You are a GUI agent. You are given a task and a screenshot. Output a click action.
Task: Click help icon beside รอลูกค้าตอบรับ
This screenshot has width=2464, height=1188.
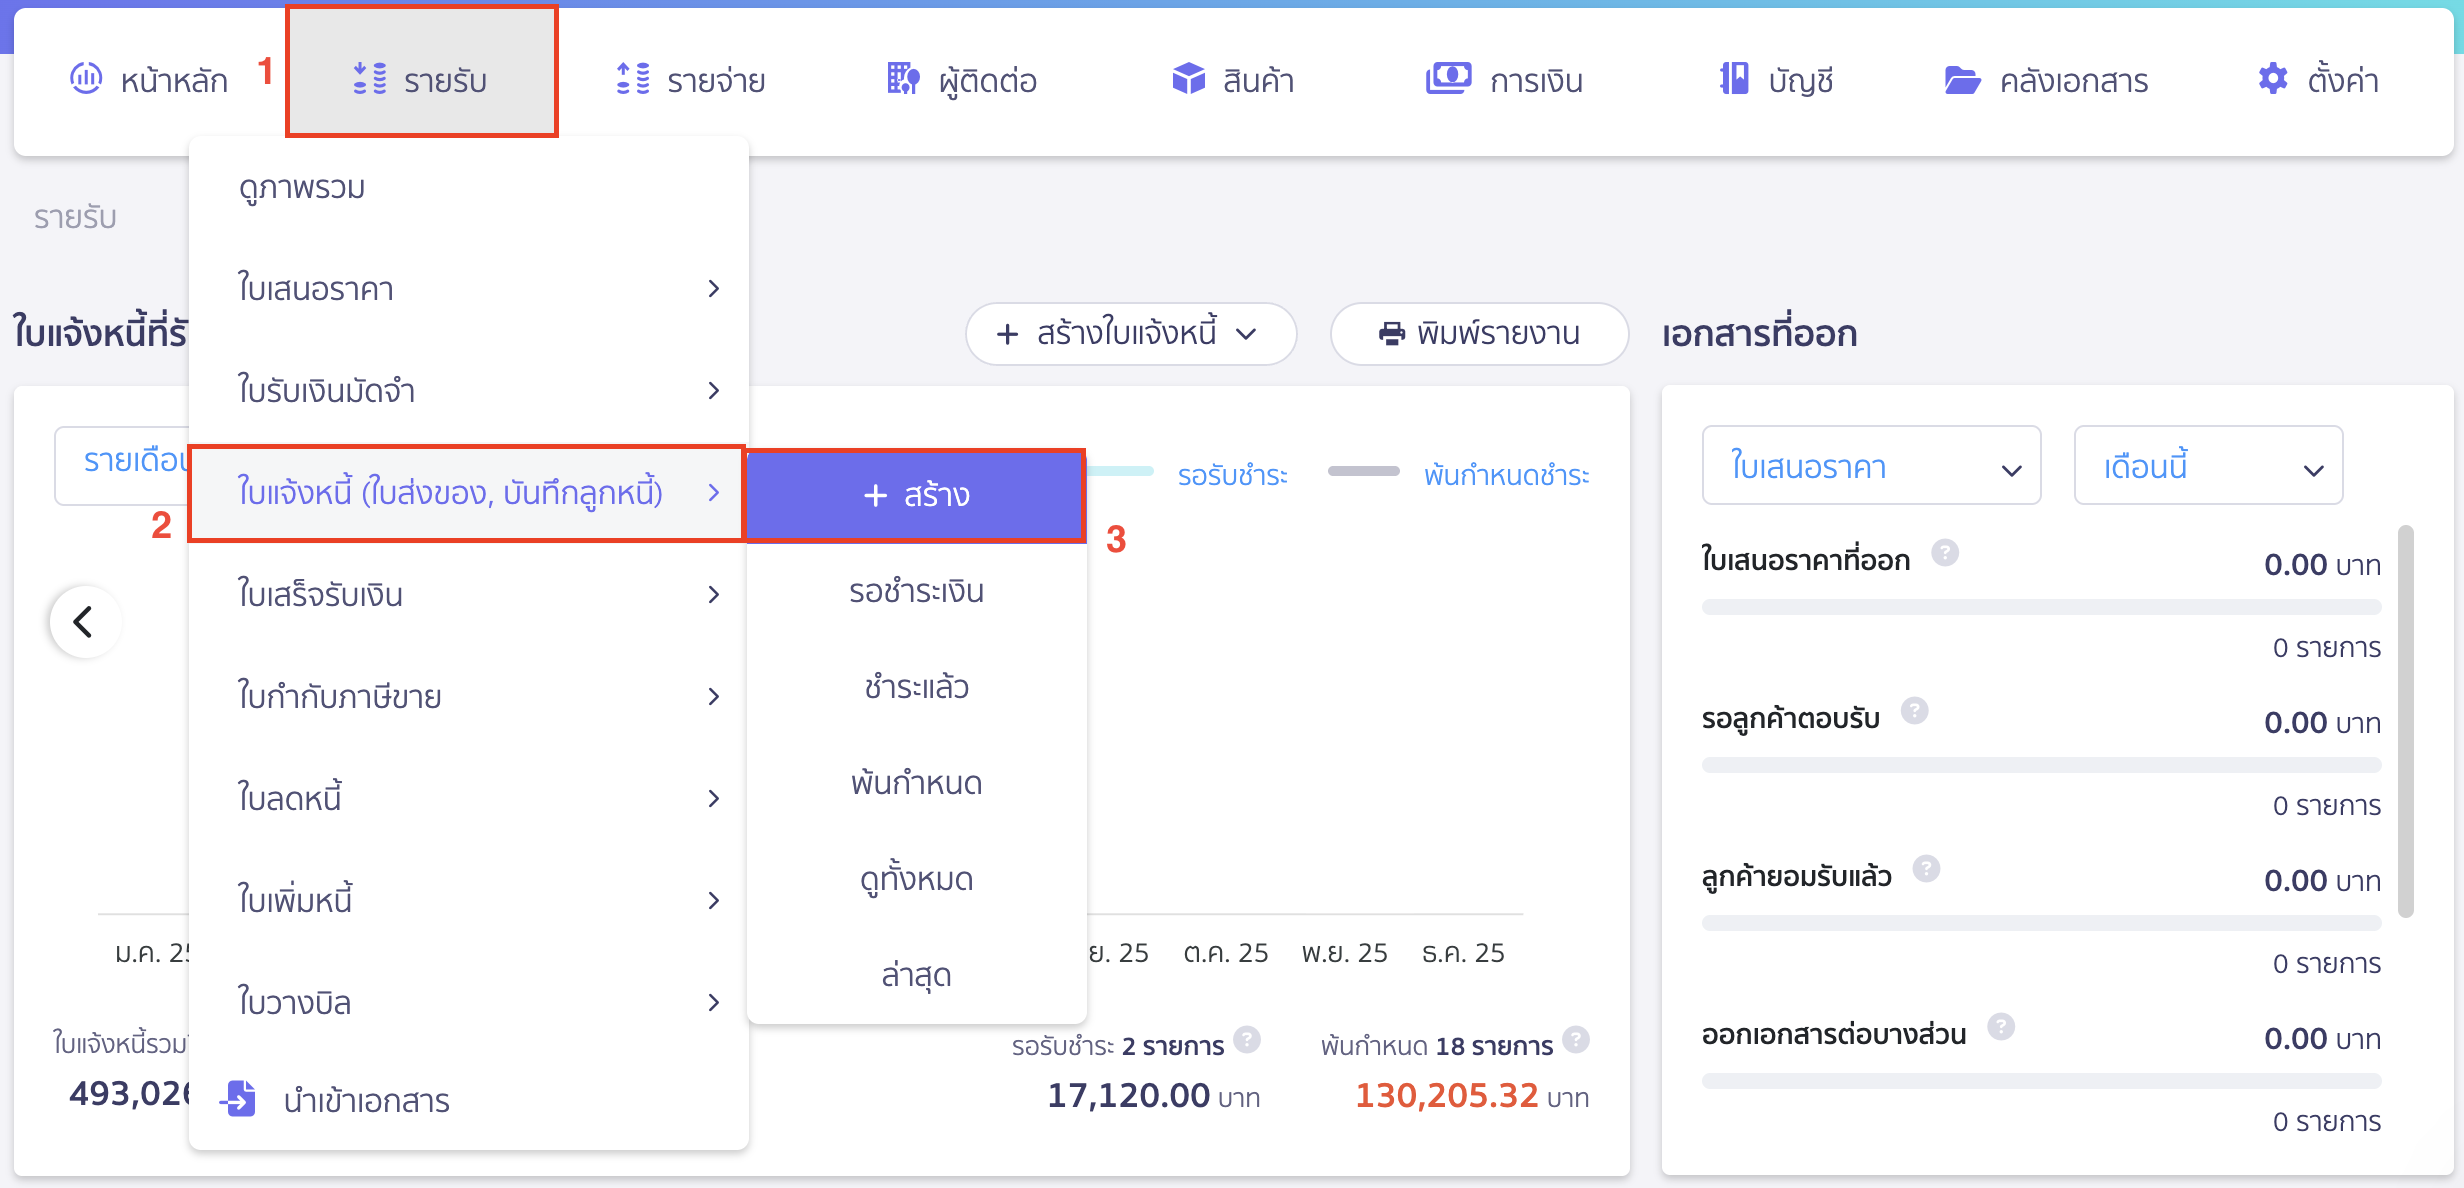[1914, 710]
